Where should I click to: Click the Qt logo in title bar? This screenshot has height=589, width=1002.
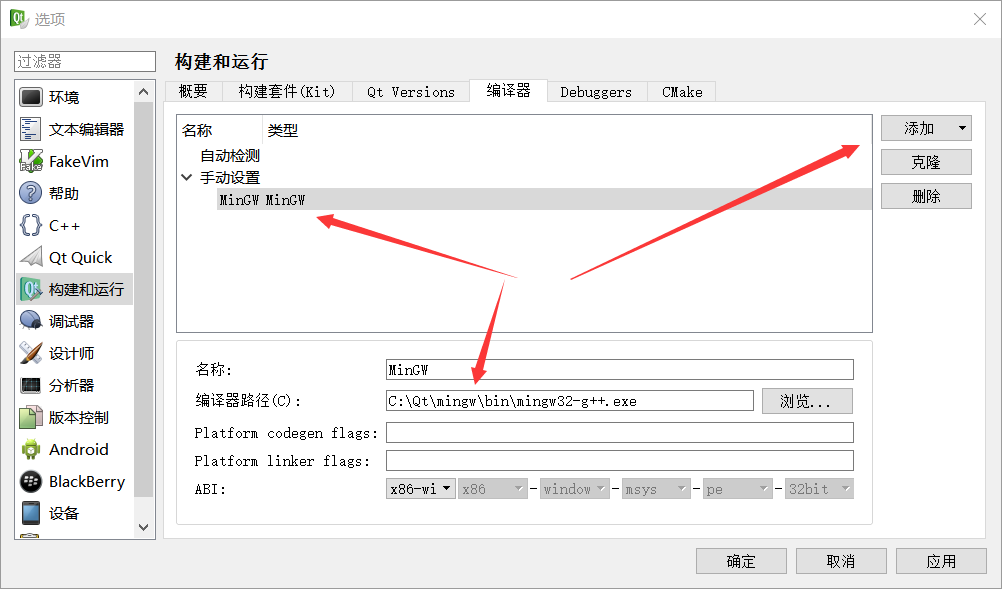coord(19,19)
